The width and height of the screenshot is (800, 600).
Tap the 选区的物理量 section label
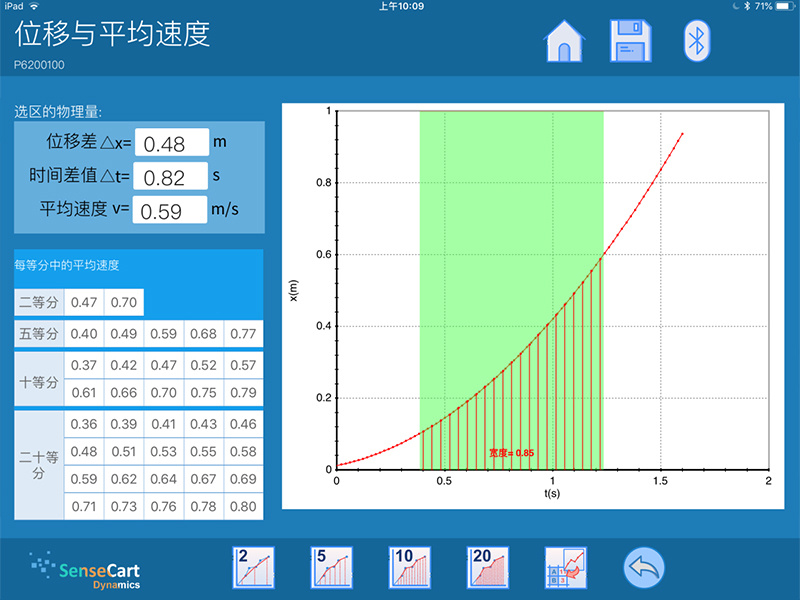(x=58, y=112)
